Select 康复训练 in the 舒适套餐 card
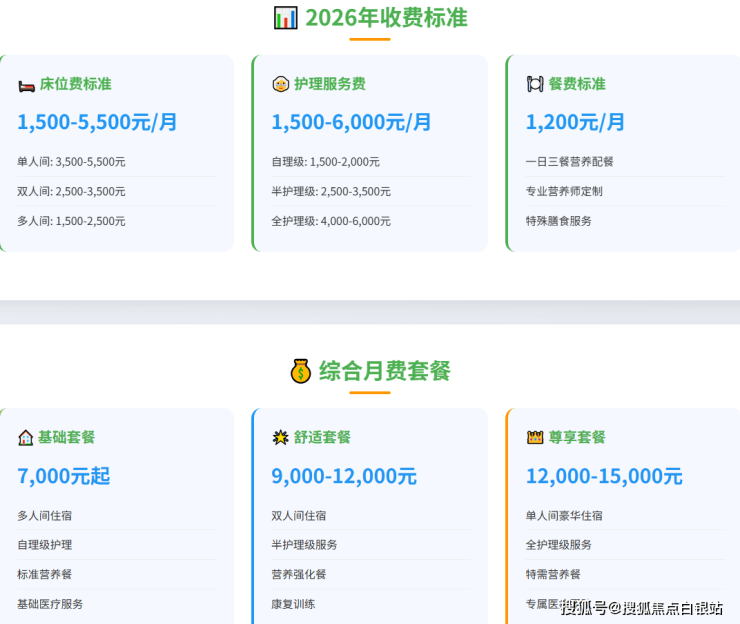 293,604
